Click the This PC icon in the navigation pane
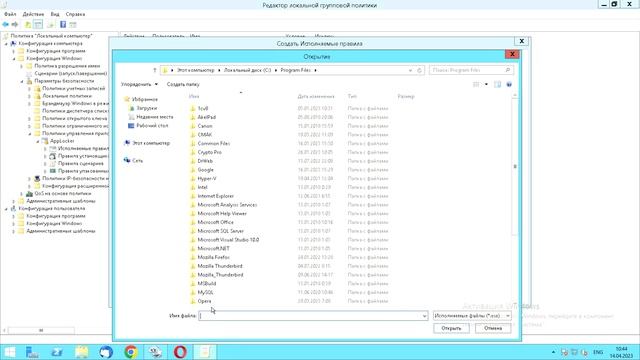Viewport: 640px width, 360px height. point(127,143)
